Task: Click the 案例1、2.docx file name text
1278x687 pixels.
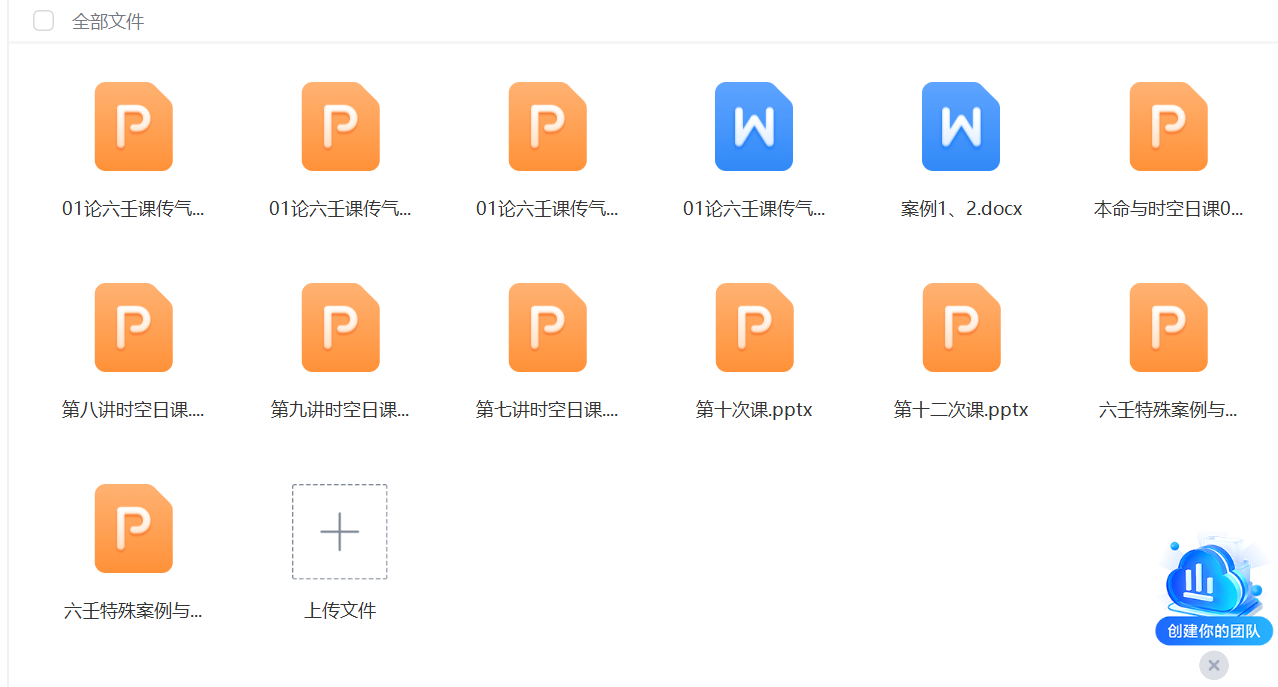Action: pos(960,210)
